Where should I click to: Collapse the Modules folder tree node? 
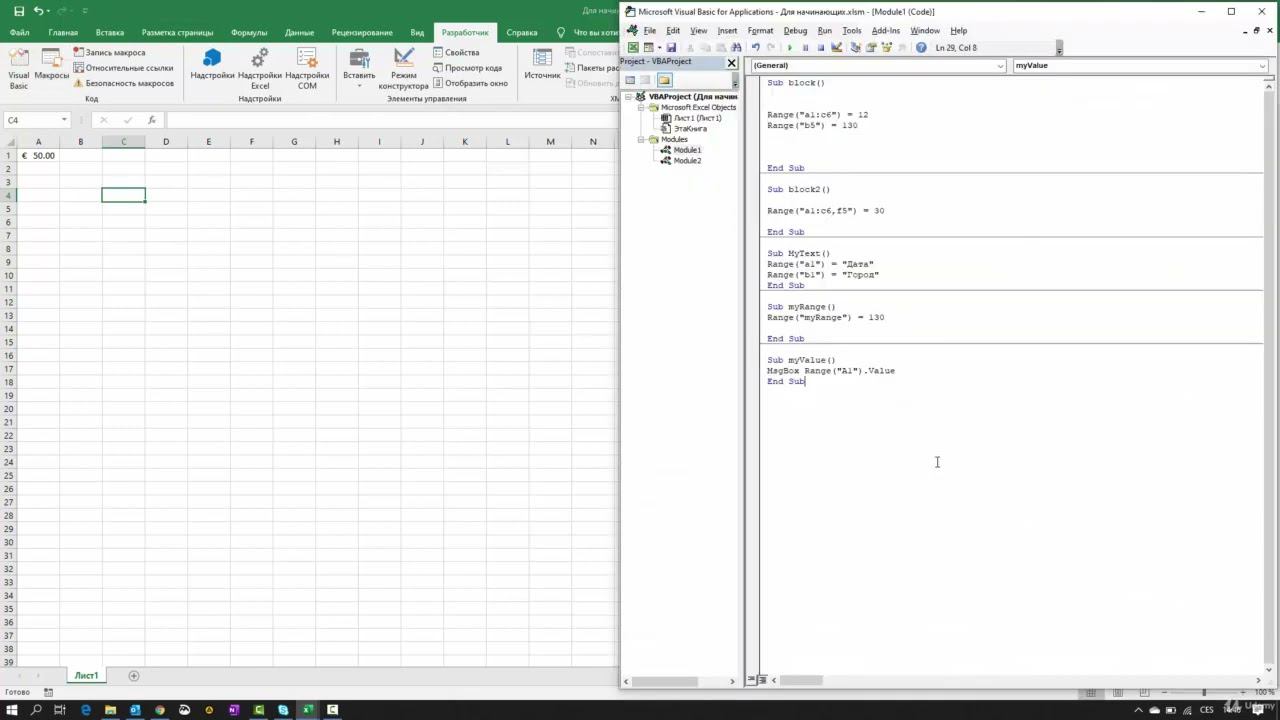[643, 139]
